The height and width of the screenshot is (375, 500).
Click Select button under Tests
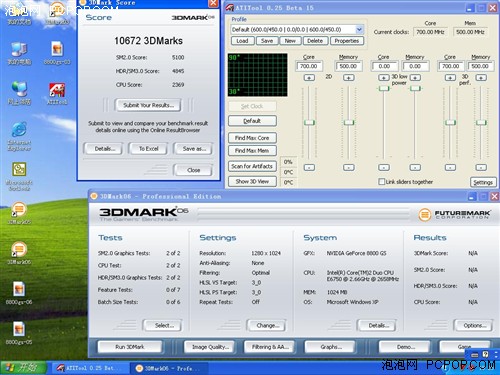coord(163,325)
